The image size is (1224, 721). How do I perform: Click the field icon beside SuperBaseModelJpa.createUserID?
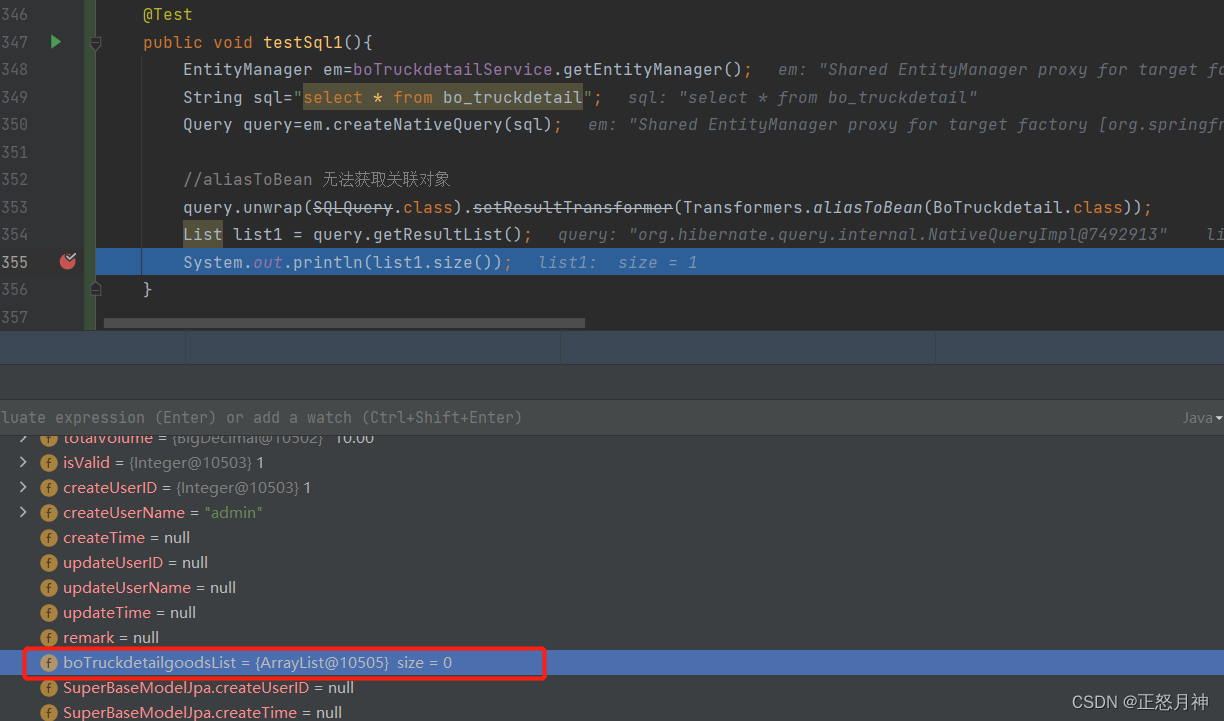pos(48,688)
